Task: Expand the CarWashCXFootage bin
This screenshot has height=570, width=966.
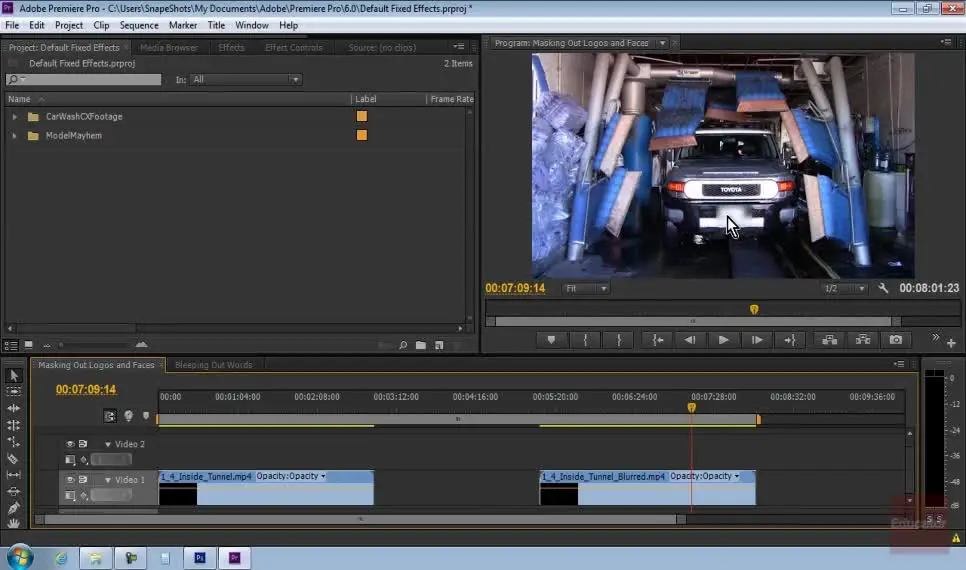Action: click(x=15, y=117)
